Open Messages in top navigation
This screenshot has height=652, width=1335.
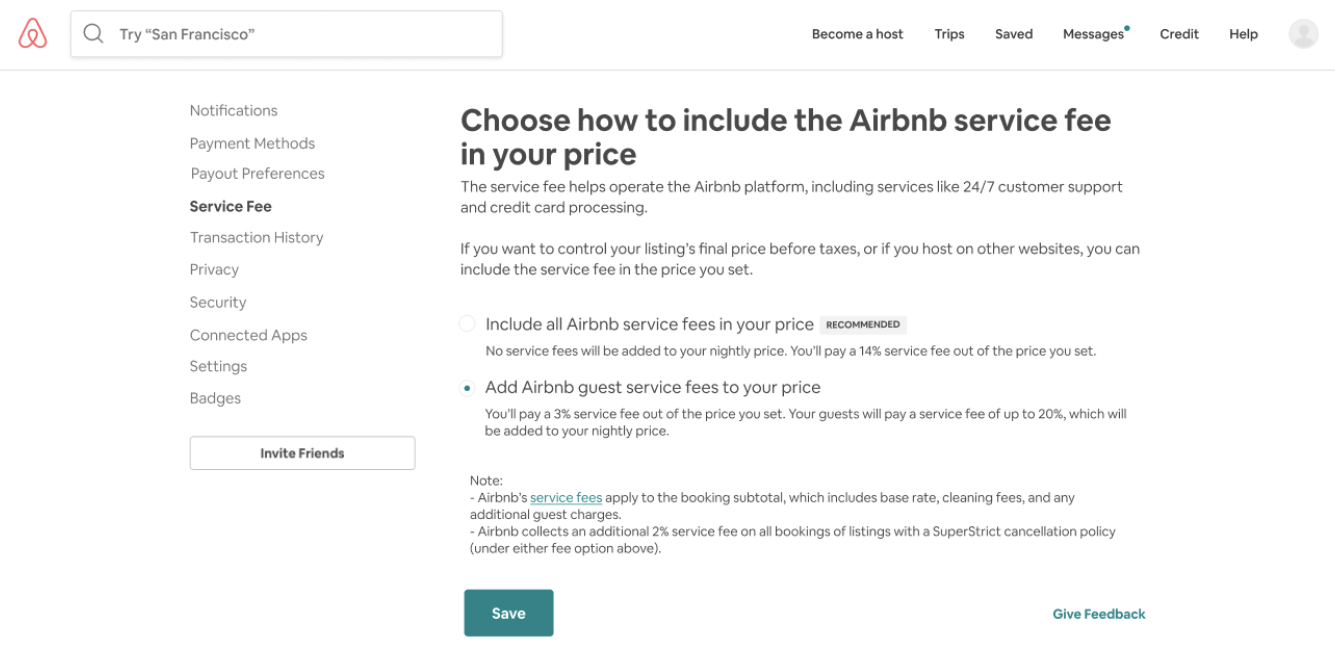1094,34
